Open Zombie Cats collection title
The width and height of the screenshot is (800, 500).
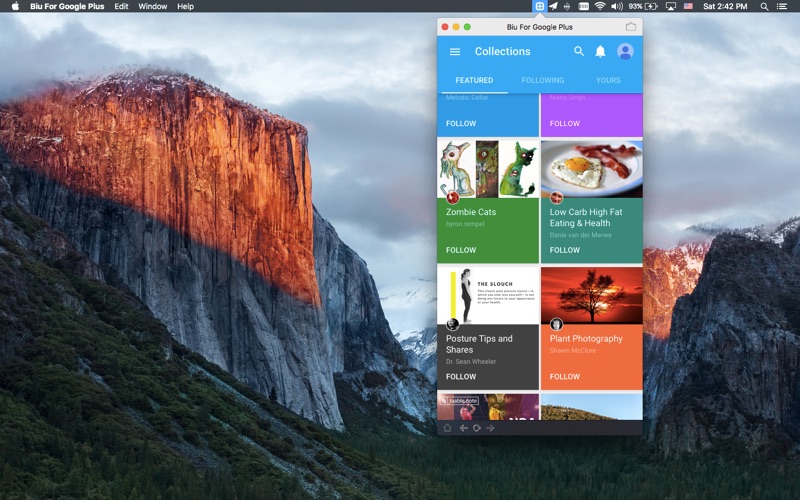[471, 212]
